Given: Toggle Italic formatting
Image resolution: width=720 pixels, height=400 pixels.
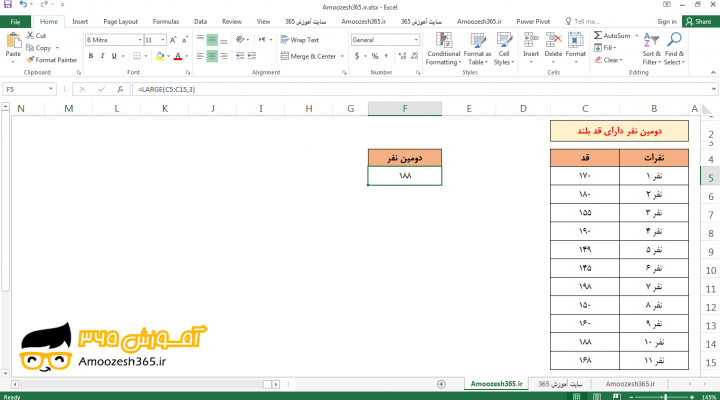Looking at the screenshot, I should [102, 56].
